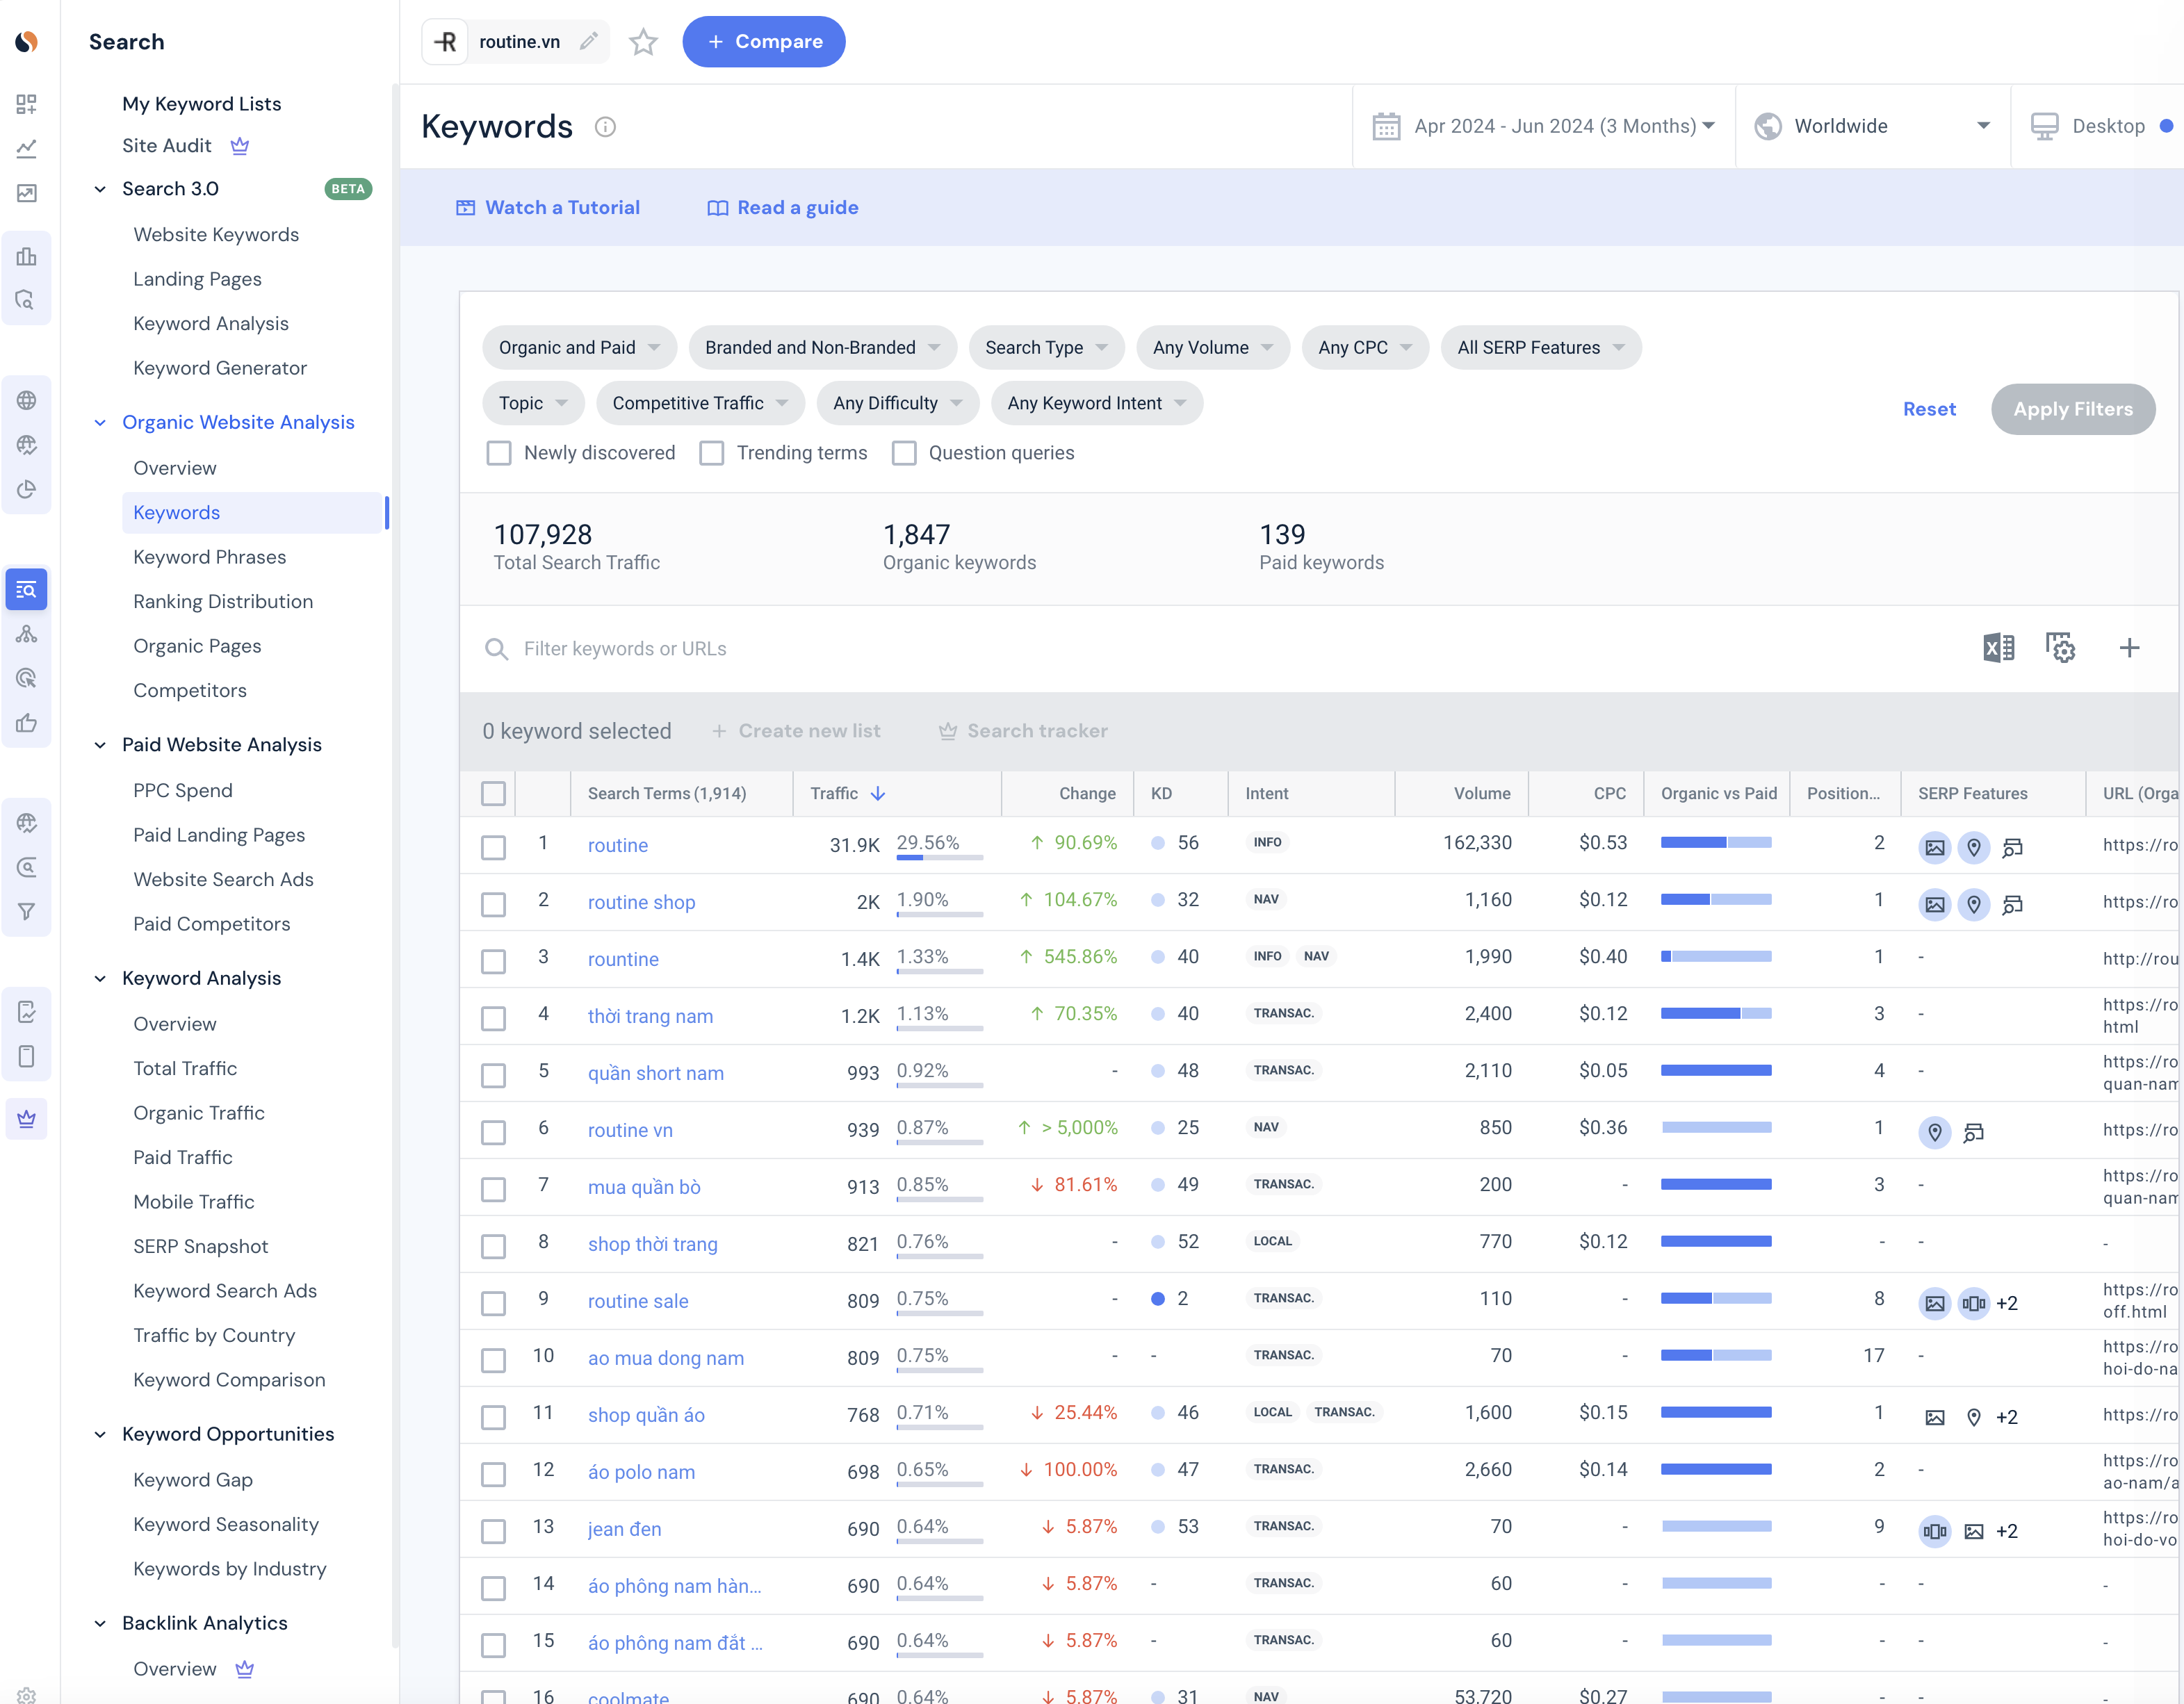2184x1704 pixels.
Task: Go to Ranking Distribution in the sidebar
Action: coord(223,601)
